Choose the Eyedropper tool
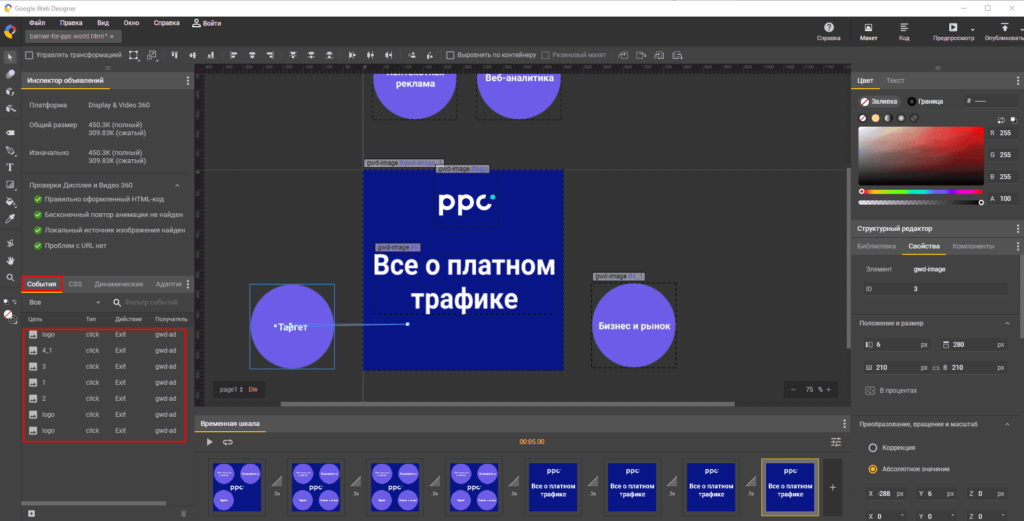Image resolution: width=1024 pixels, height=521 pixels. [x=10, y=217]
